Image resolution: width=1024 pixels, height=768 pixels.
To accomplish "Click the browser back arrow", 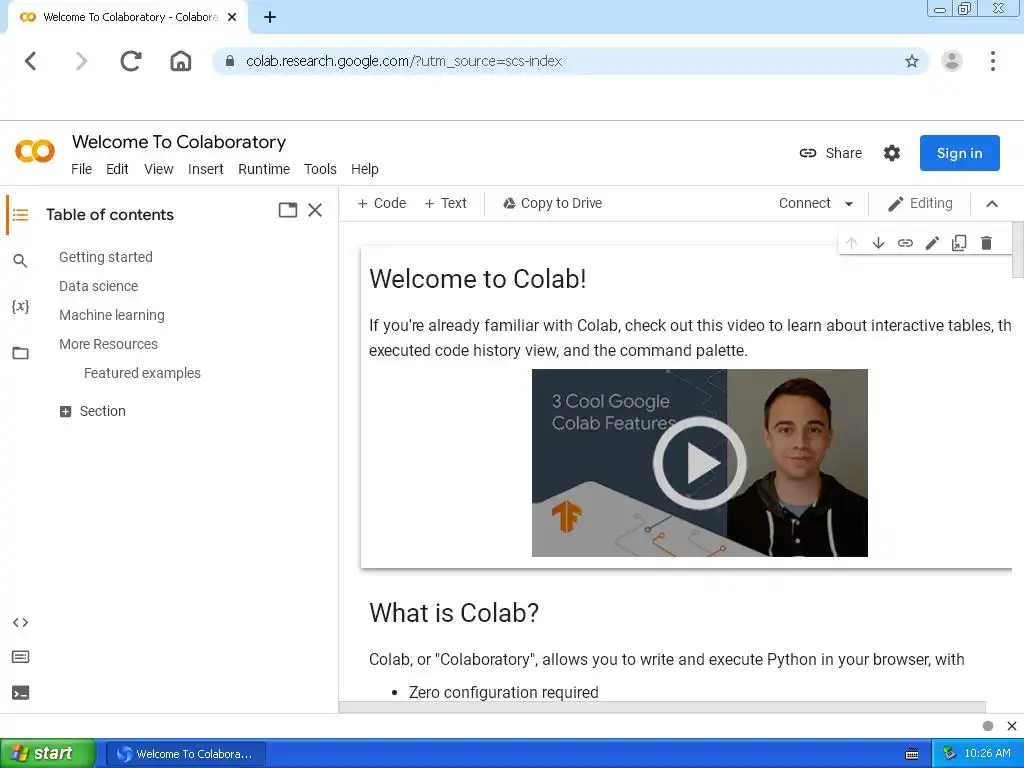I will (31, 61).
